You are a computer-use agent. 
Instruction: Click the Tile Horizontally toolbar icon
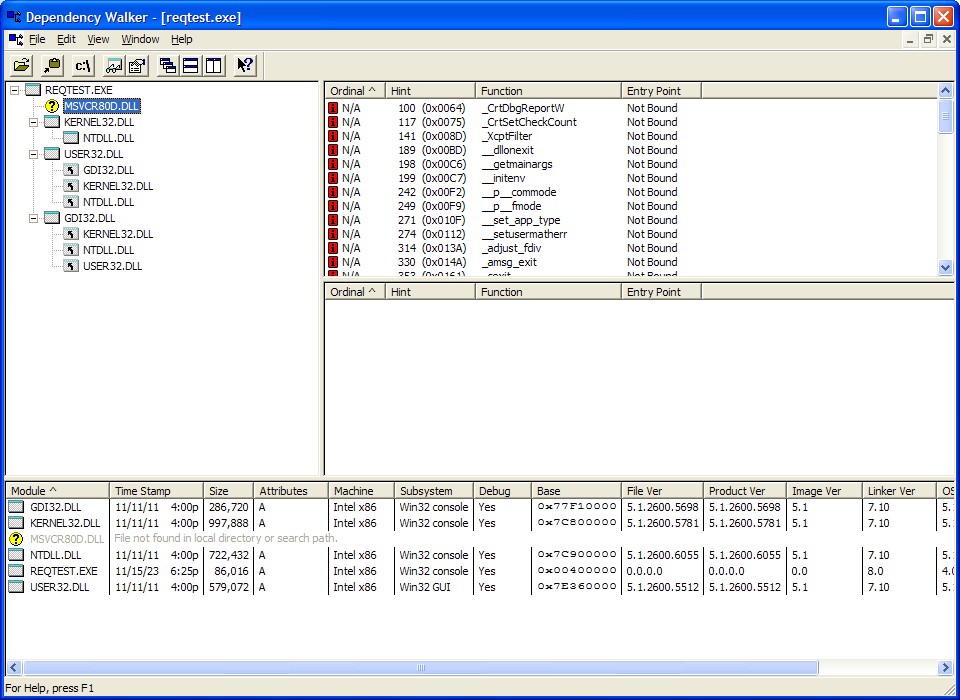[190, 66]
